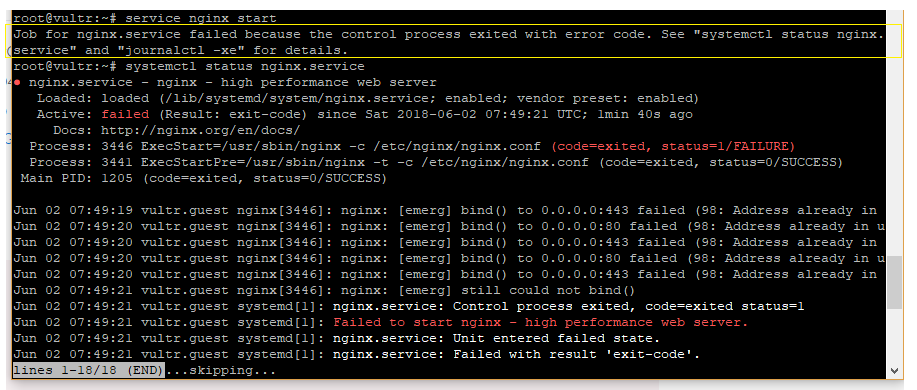Click the vertical scrollbar thumb
Screen dimensions: 917x390
tap(894, 282)
